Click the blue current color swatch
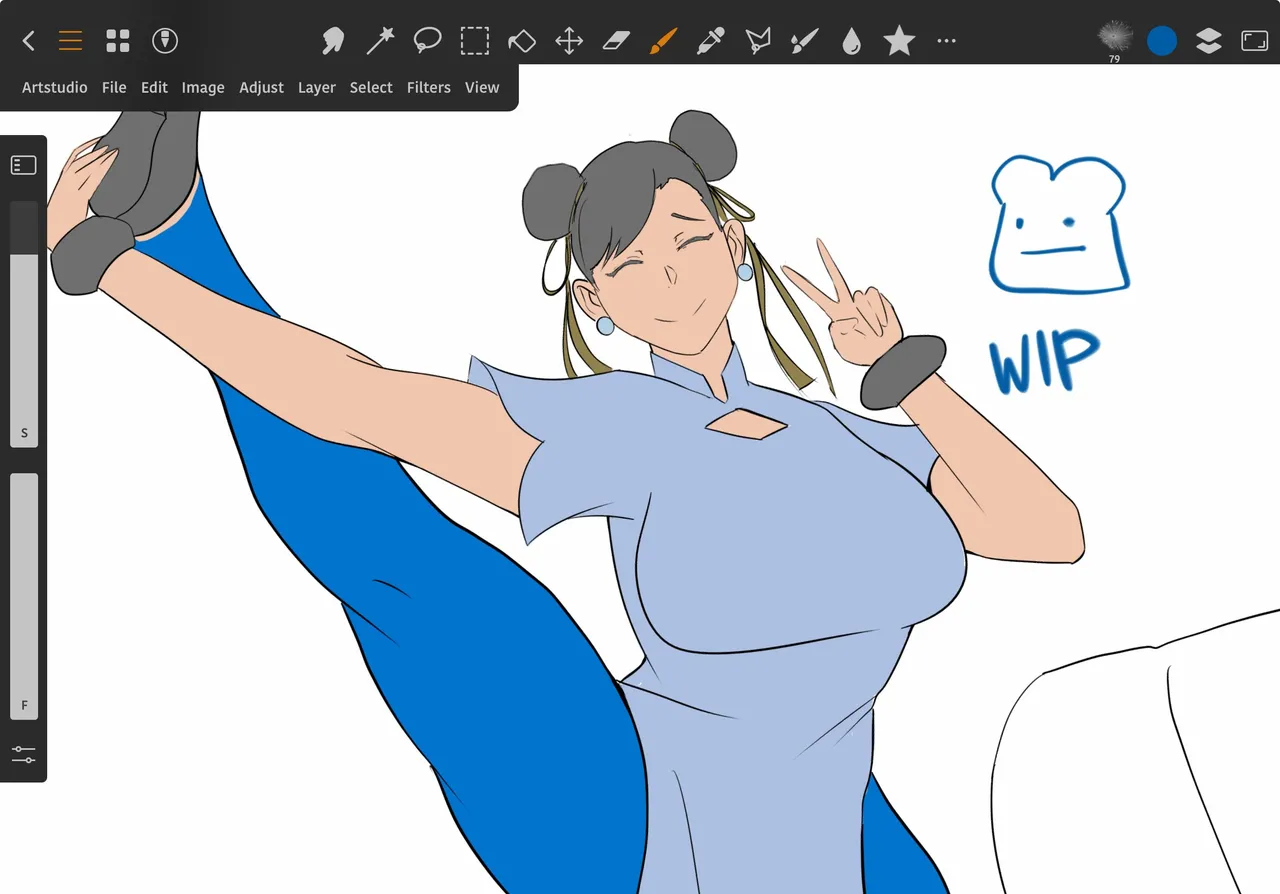The height and width of the screenshot is (894, 1280). pyautogui.click(x=1161, y=41)
